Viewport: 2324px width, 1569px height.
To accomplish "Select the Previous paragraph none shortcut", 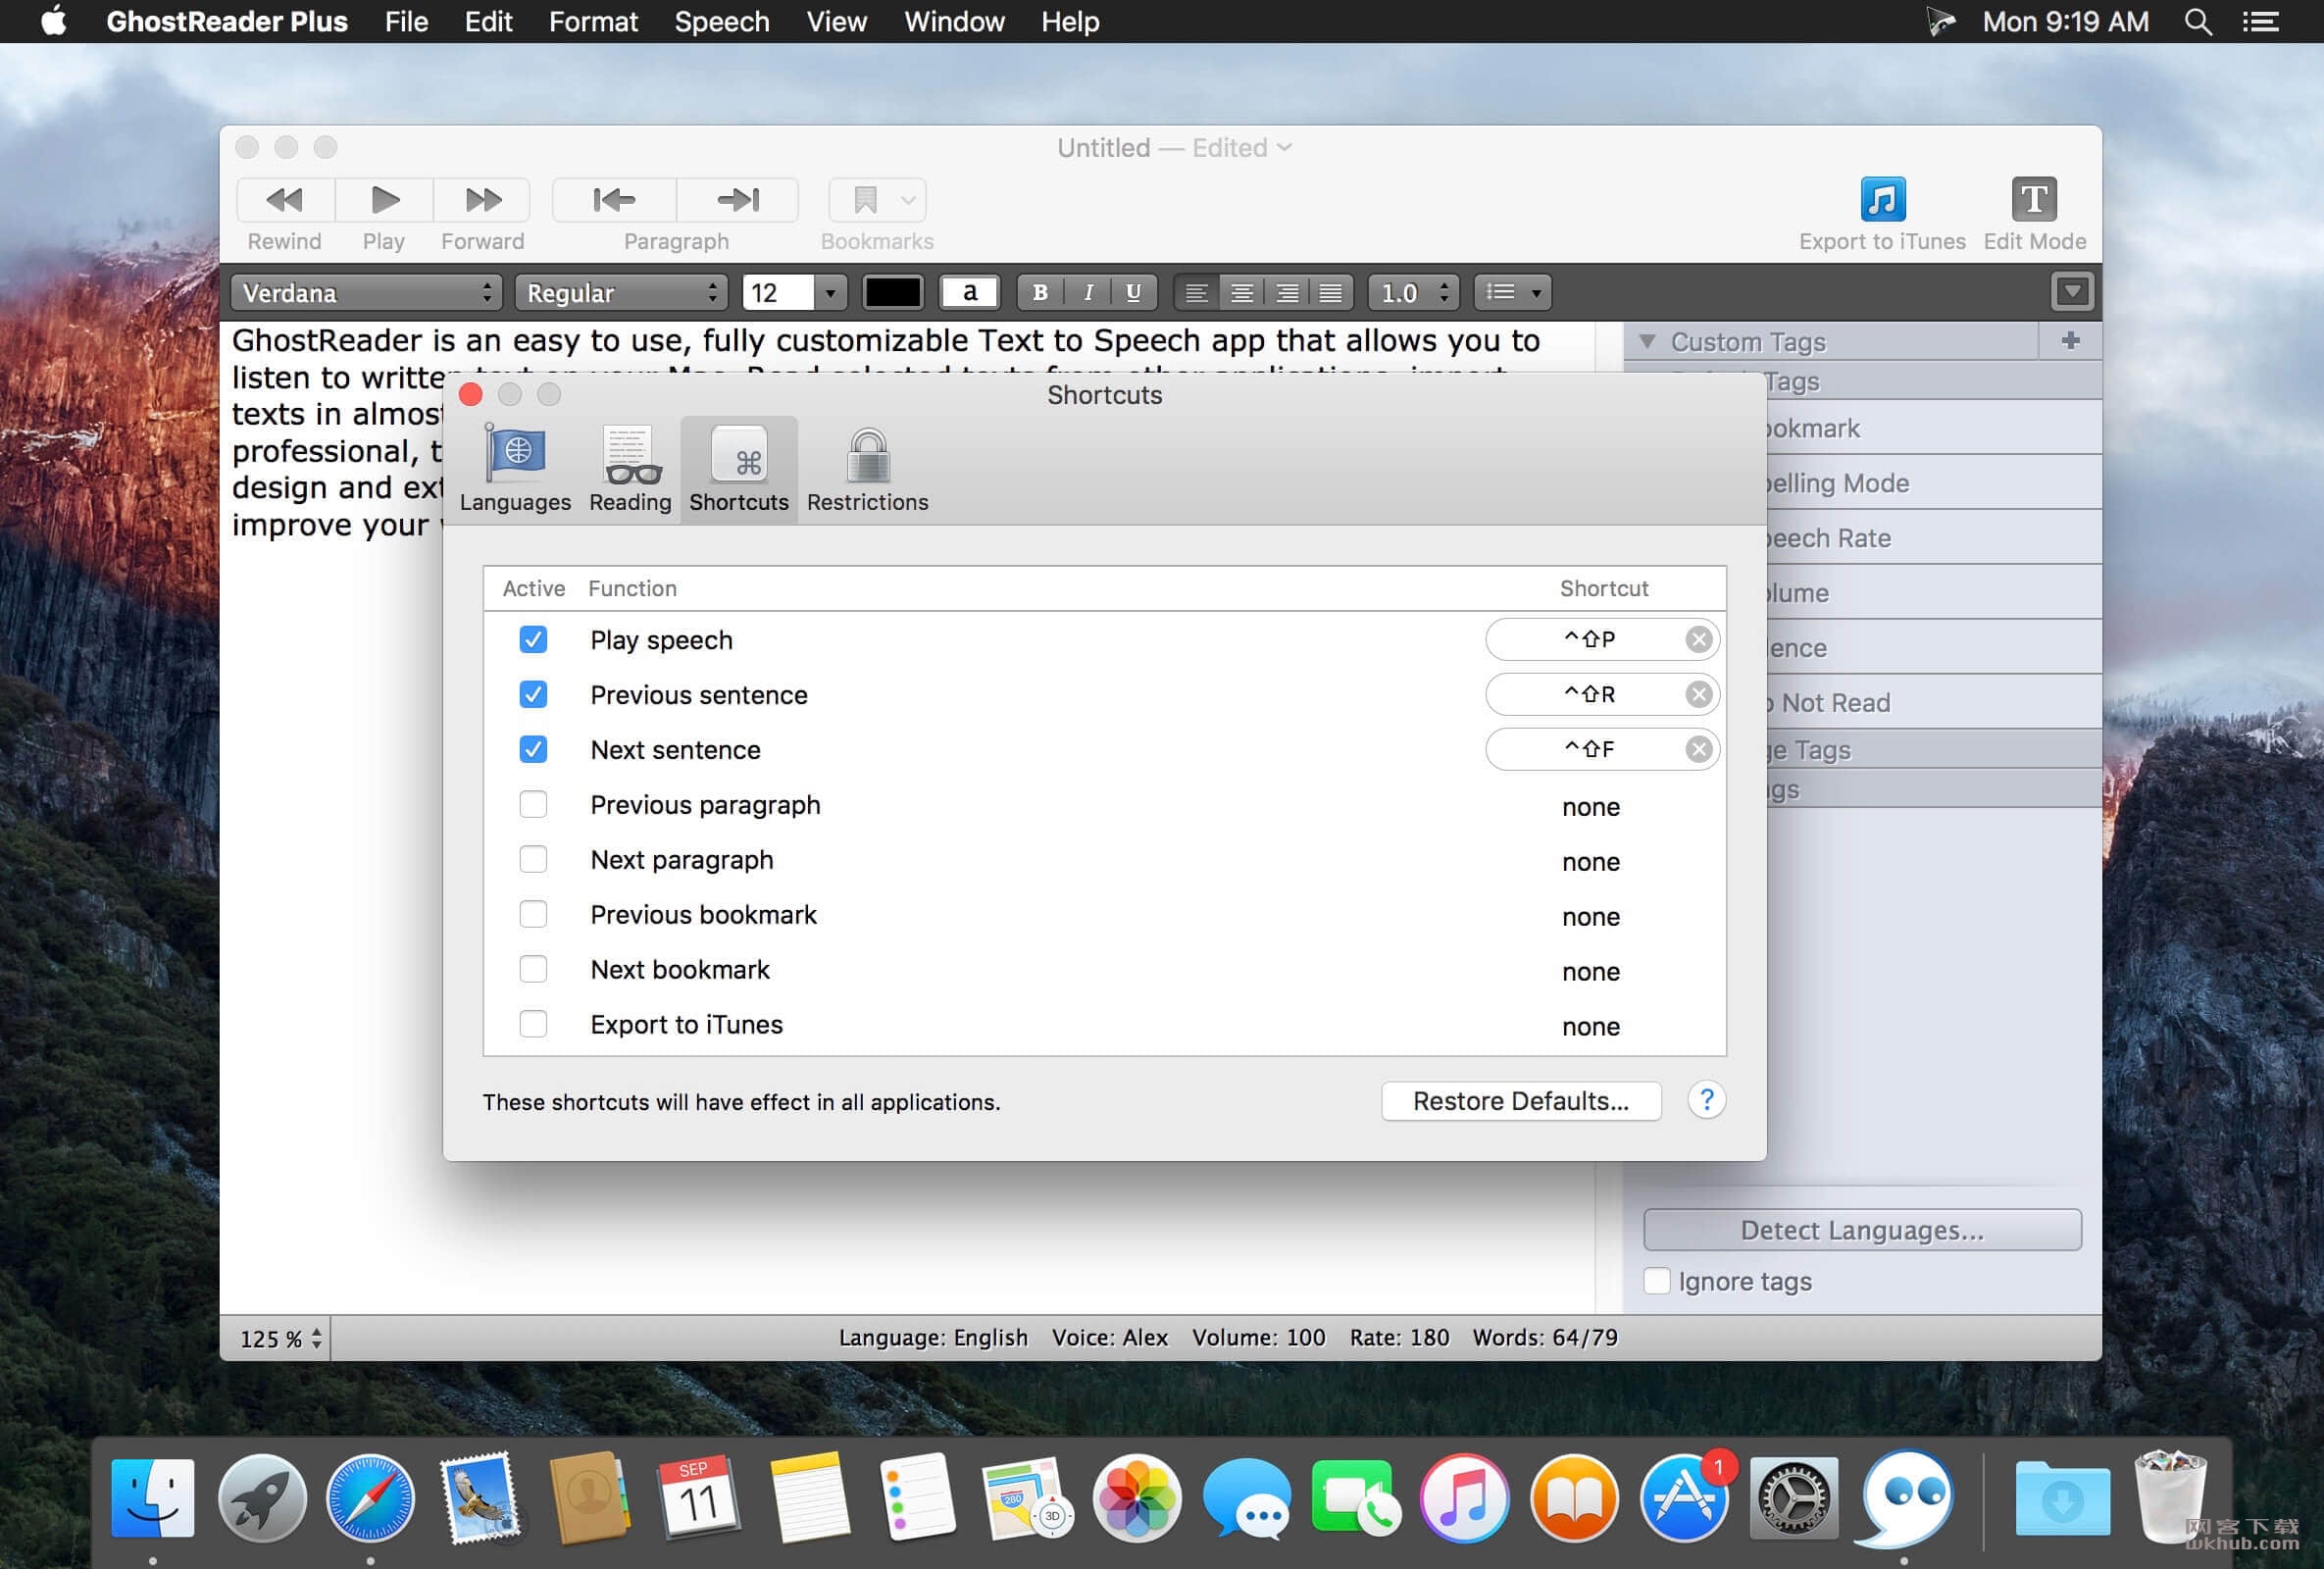I will (1591, 807).
